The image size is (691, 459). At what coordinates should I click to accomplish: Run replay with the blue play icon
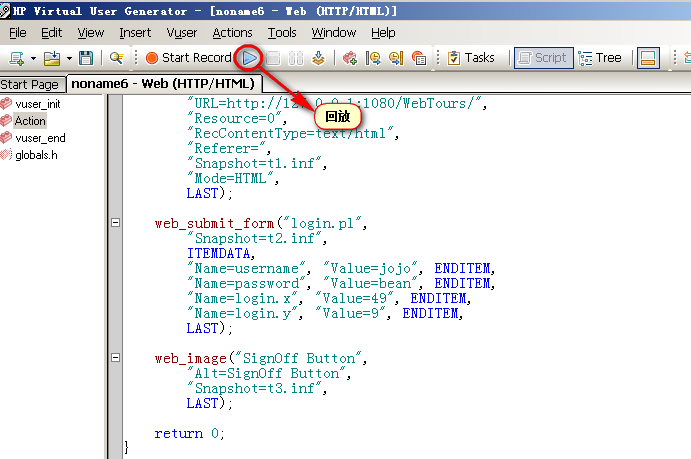(249, 58)
